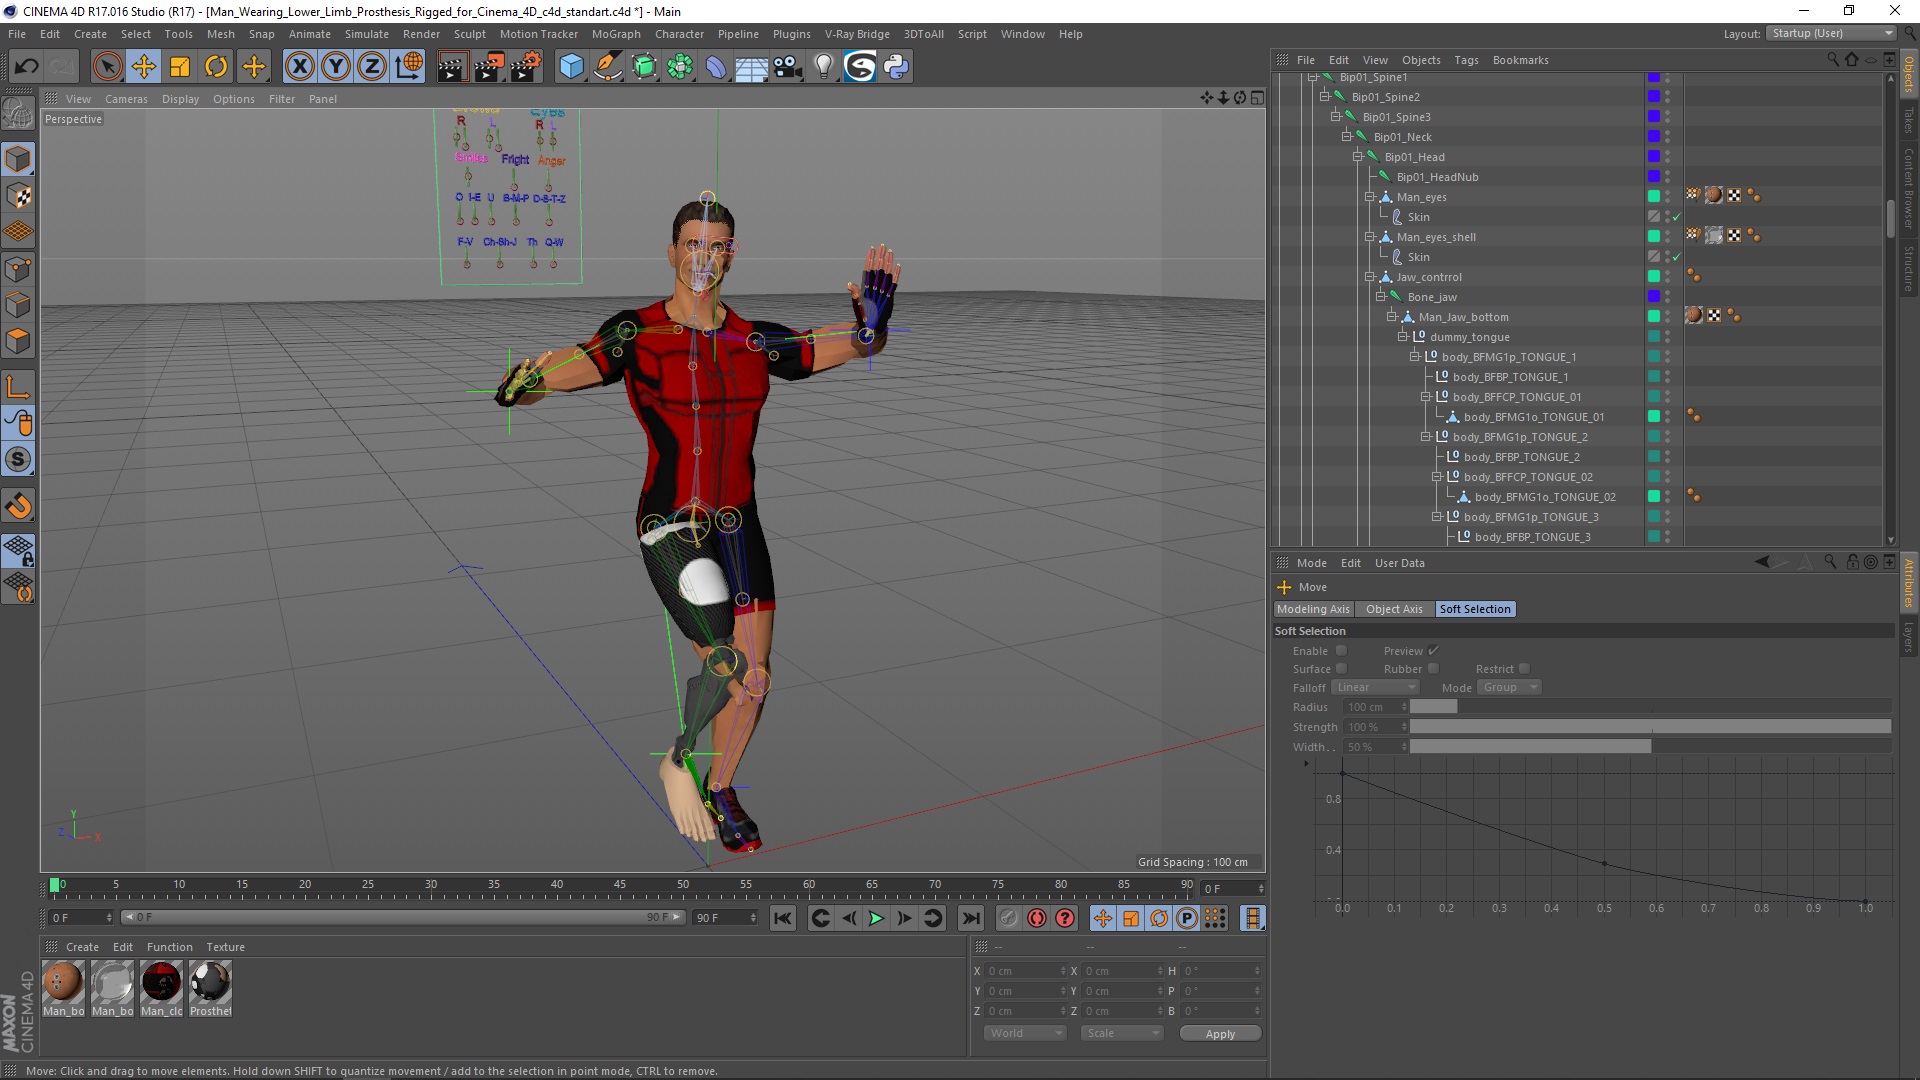Open the MoGraph menu

pos(616,34)
